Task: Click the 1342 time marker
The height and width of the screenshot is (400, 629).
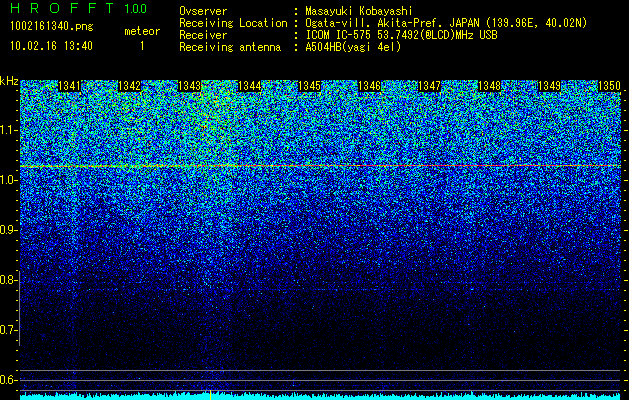Action: pyautogui.click(x=130, y=86)
